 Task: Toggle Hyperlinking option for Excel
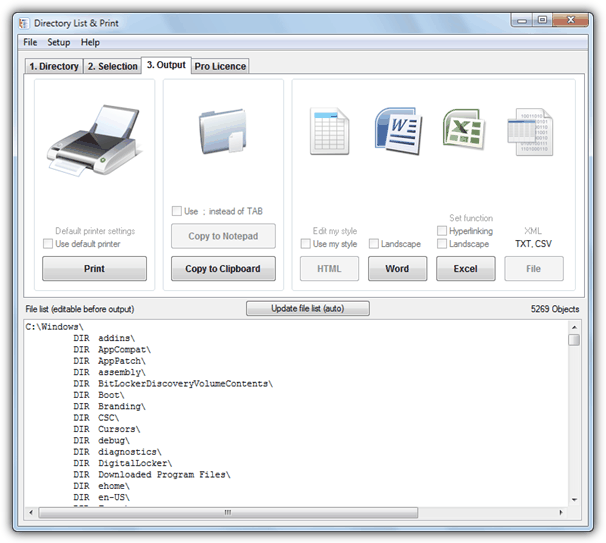coord(442,231)
